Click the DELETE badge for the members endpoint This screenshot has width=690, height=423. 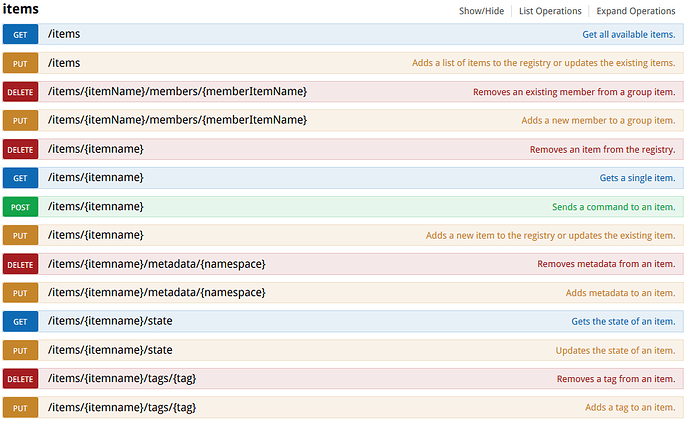click(x=20, y=92)
